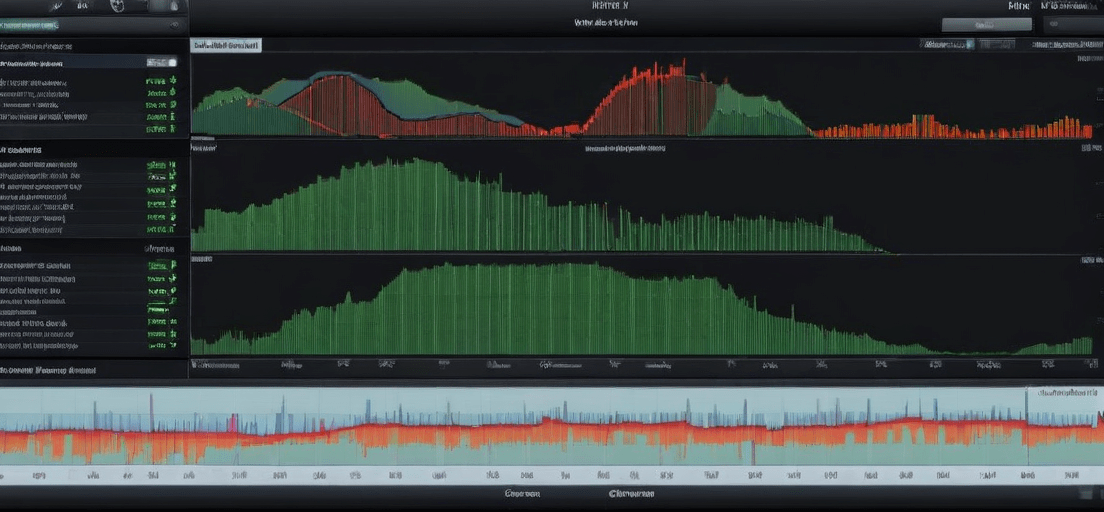The image size is (1104, 512).
Task: Click the highlighted teal search field in sidebar
Action: [x=30, y=25]
